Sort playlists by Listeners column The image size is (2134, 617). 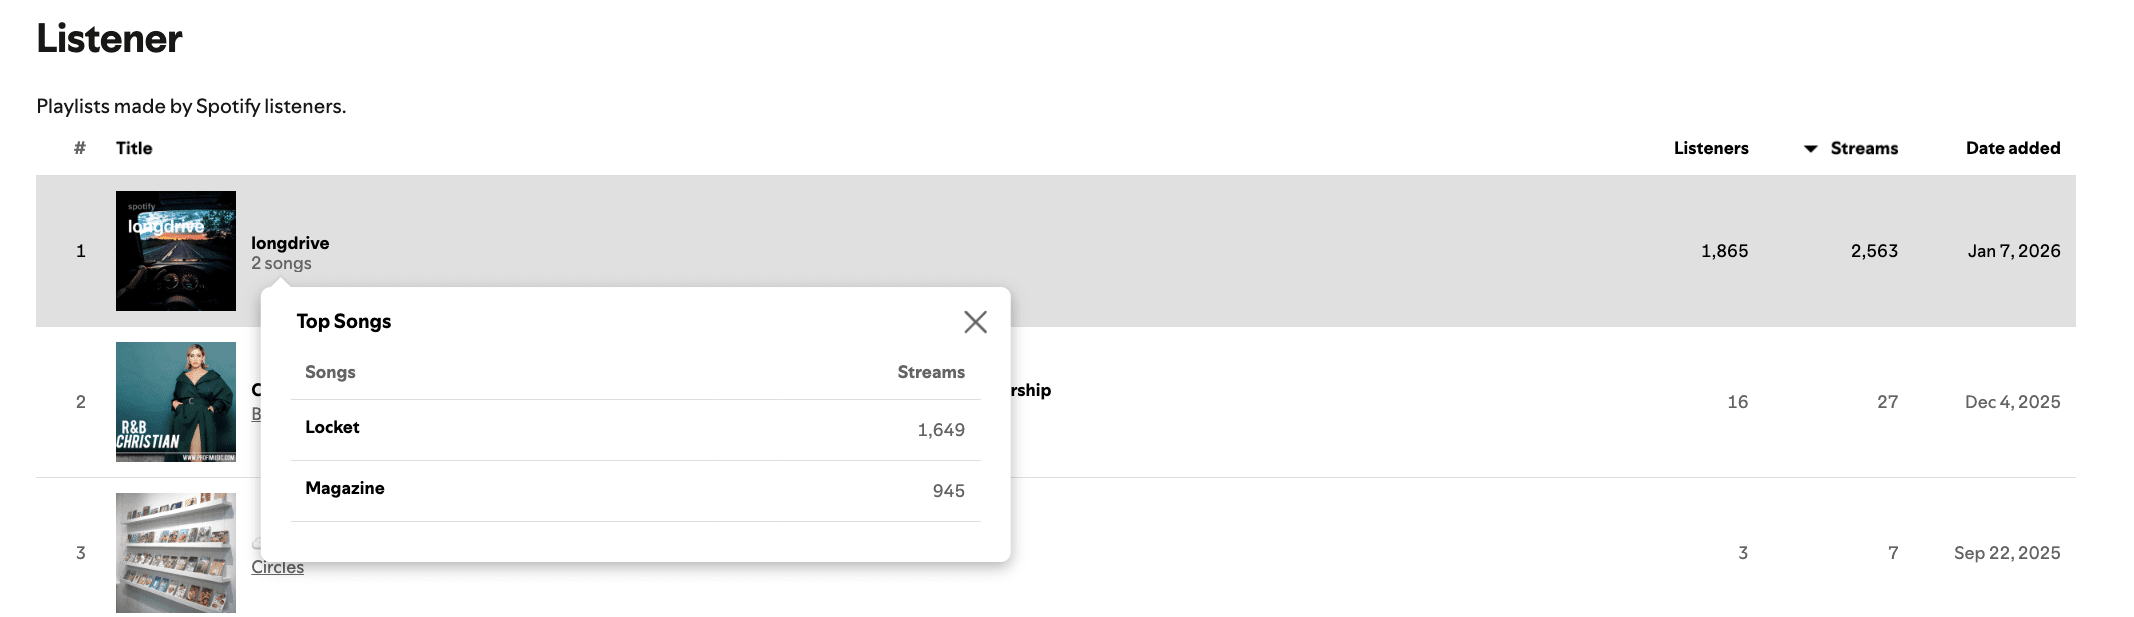(1710, 148)
